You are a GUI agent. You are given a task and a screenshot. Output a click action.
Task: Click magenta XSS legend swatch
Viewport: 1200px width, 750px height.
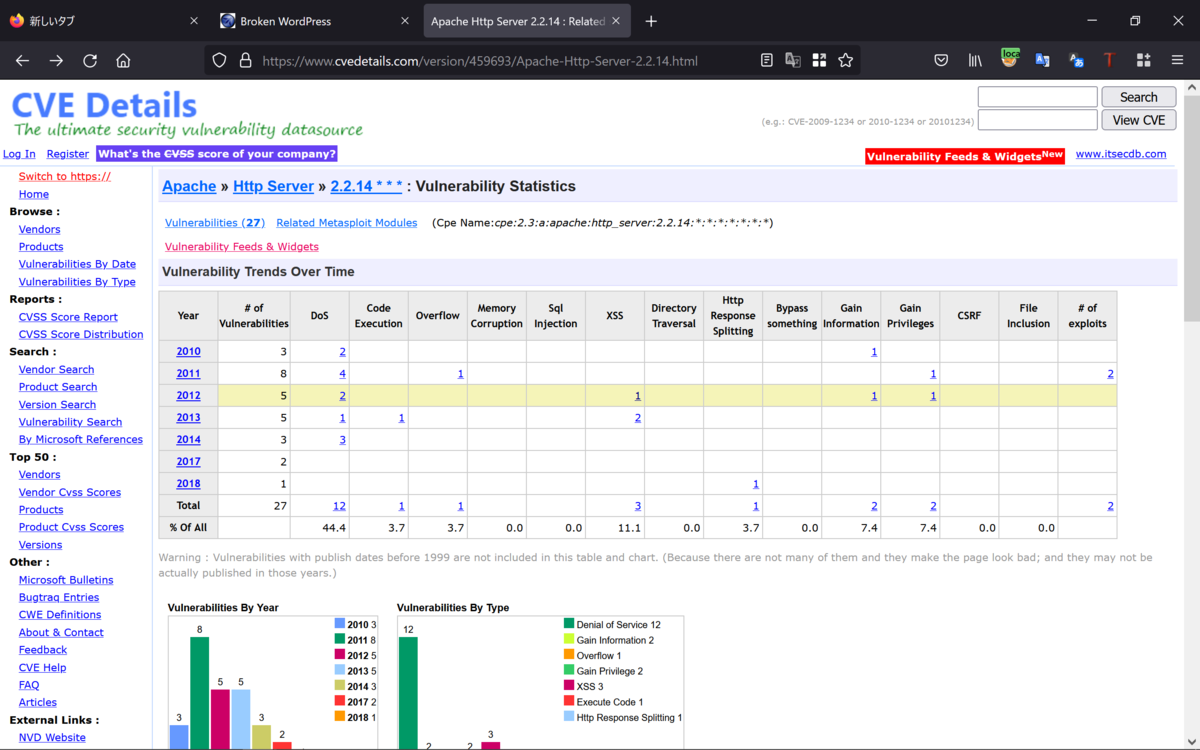[569, 686]
